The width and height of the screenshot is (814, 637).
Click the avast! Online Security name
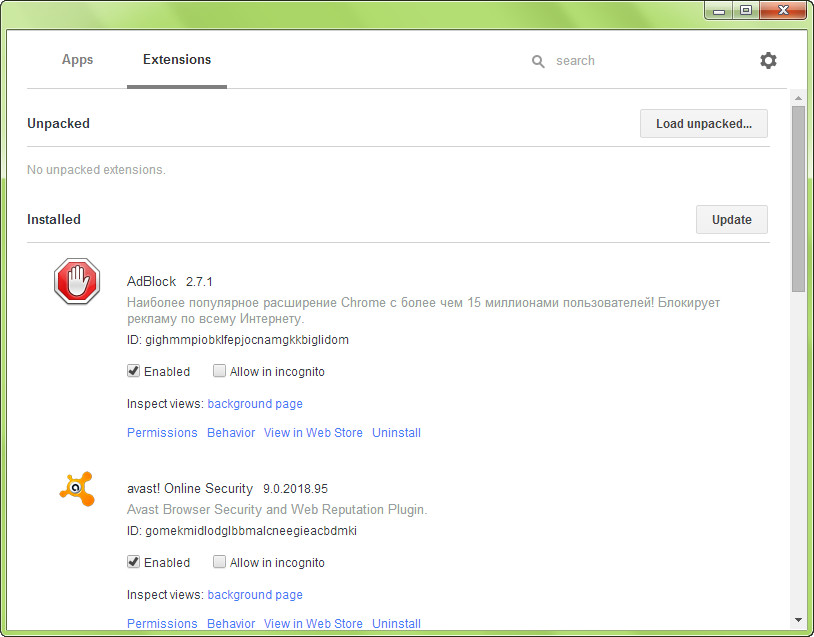tap(189, 489)
